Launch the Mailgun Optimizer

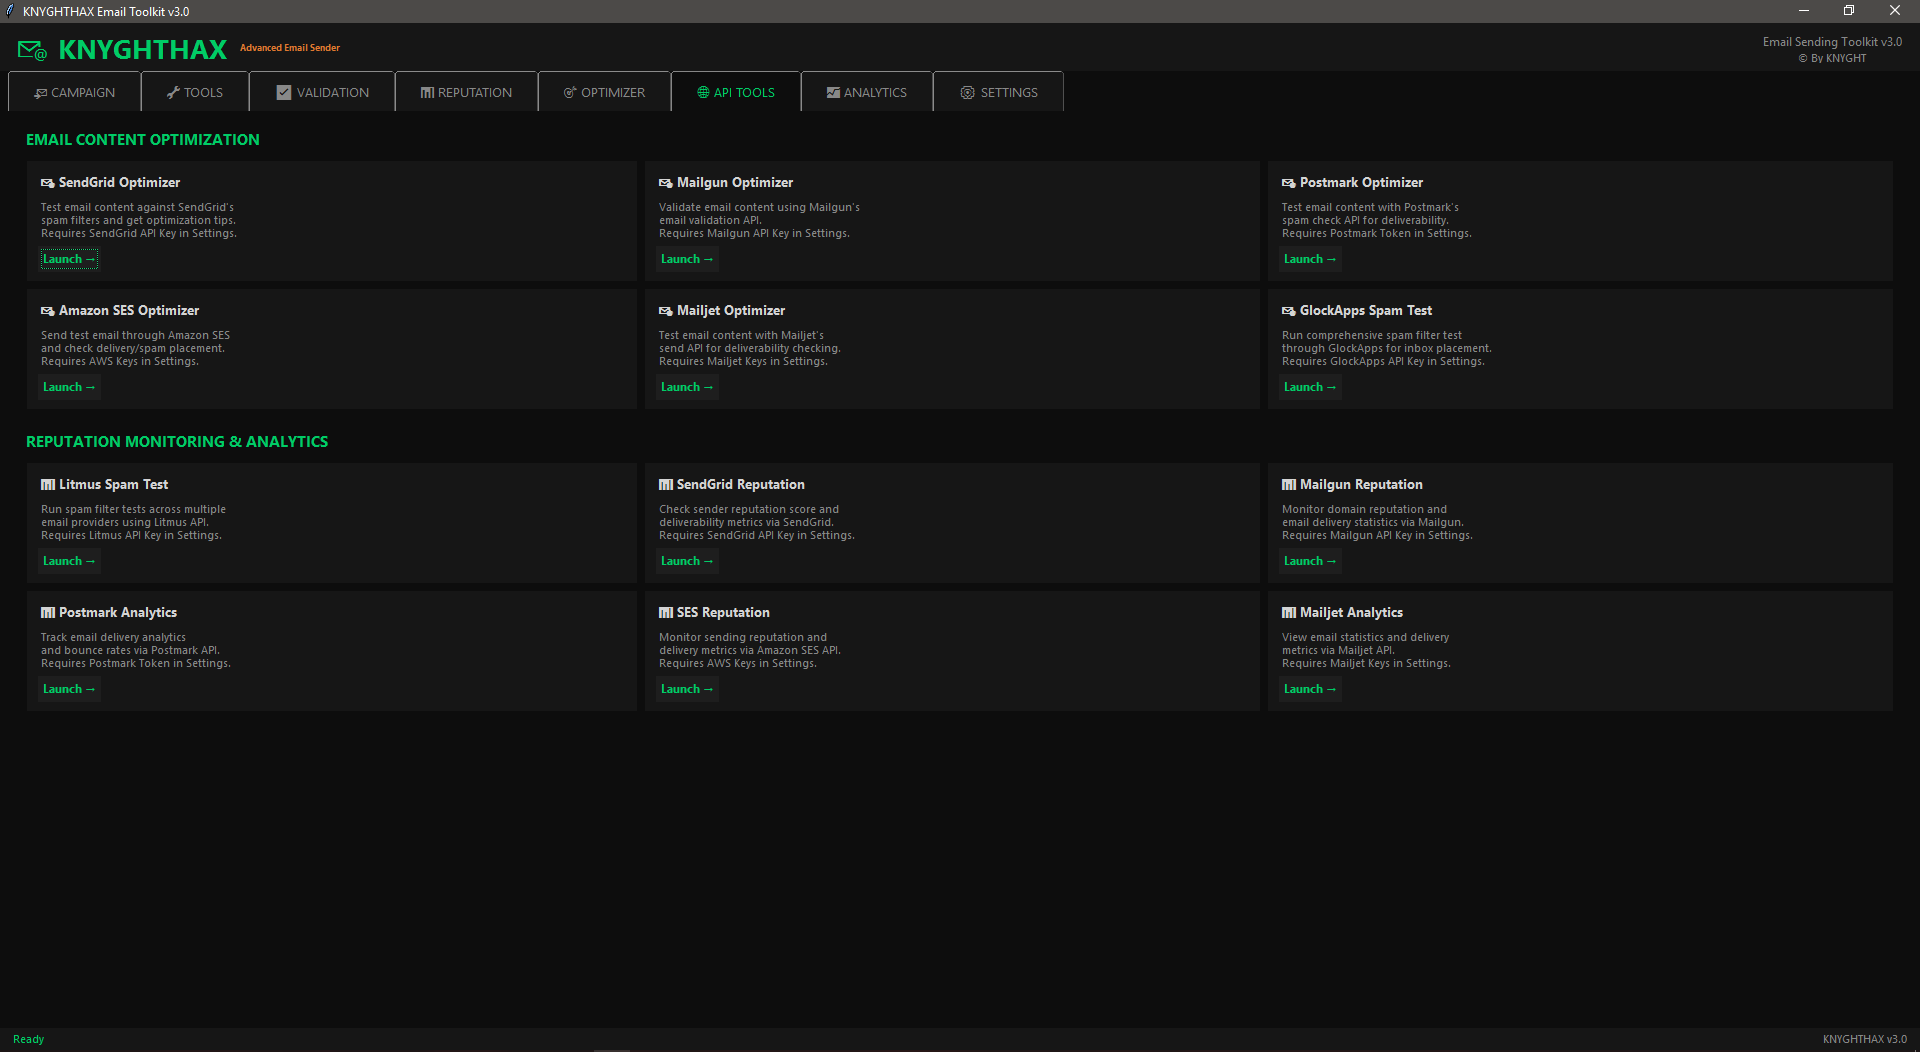[687, 259]
